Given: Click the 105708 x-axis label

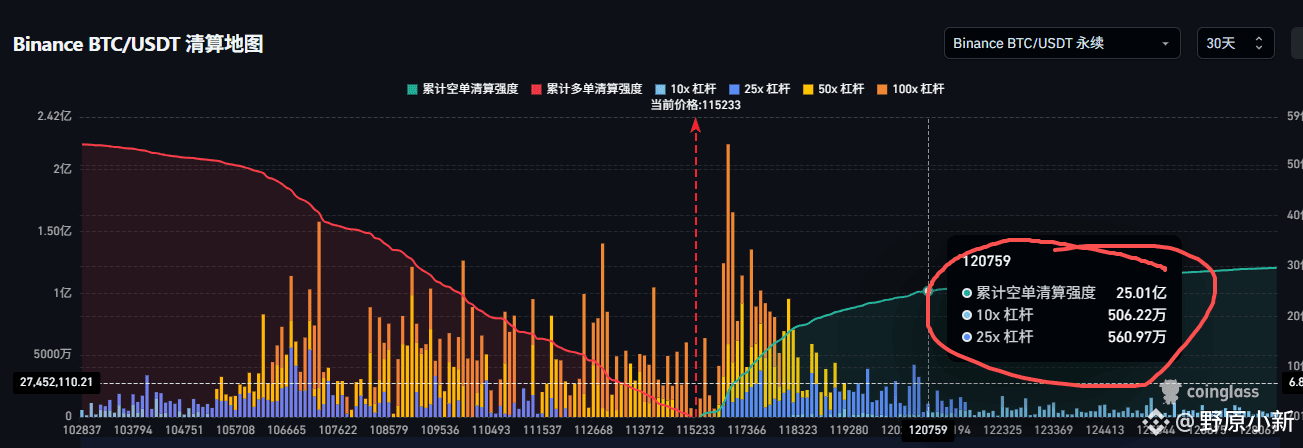Looking at the screenshot, I should pyautogui.click(x=237, y=429).
